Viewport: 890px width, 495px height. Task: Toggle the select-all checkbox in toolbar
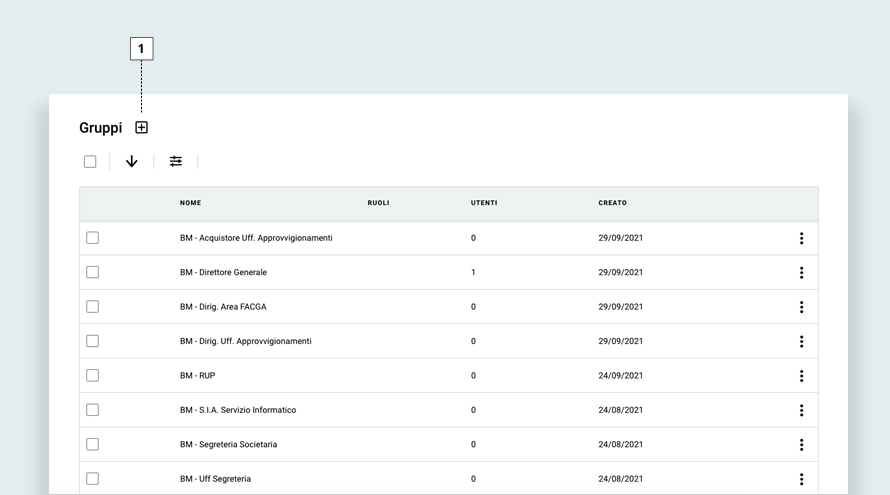tap(90, 161)
